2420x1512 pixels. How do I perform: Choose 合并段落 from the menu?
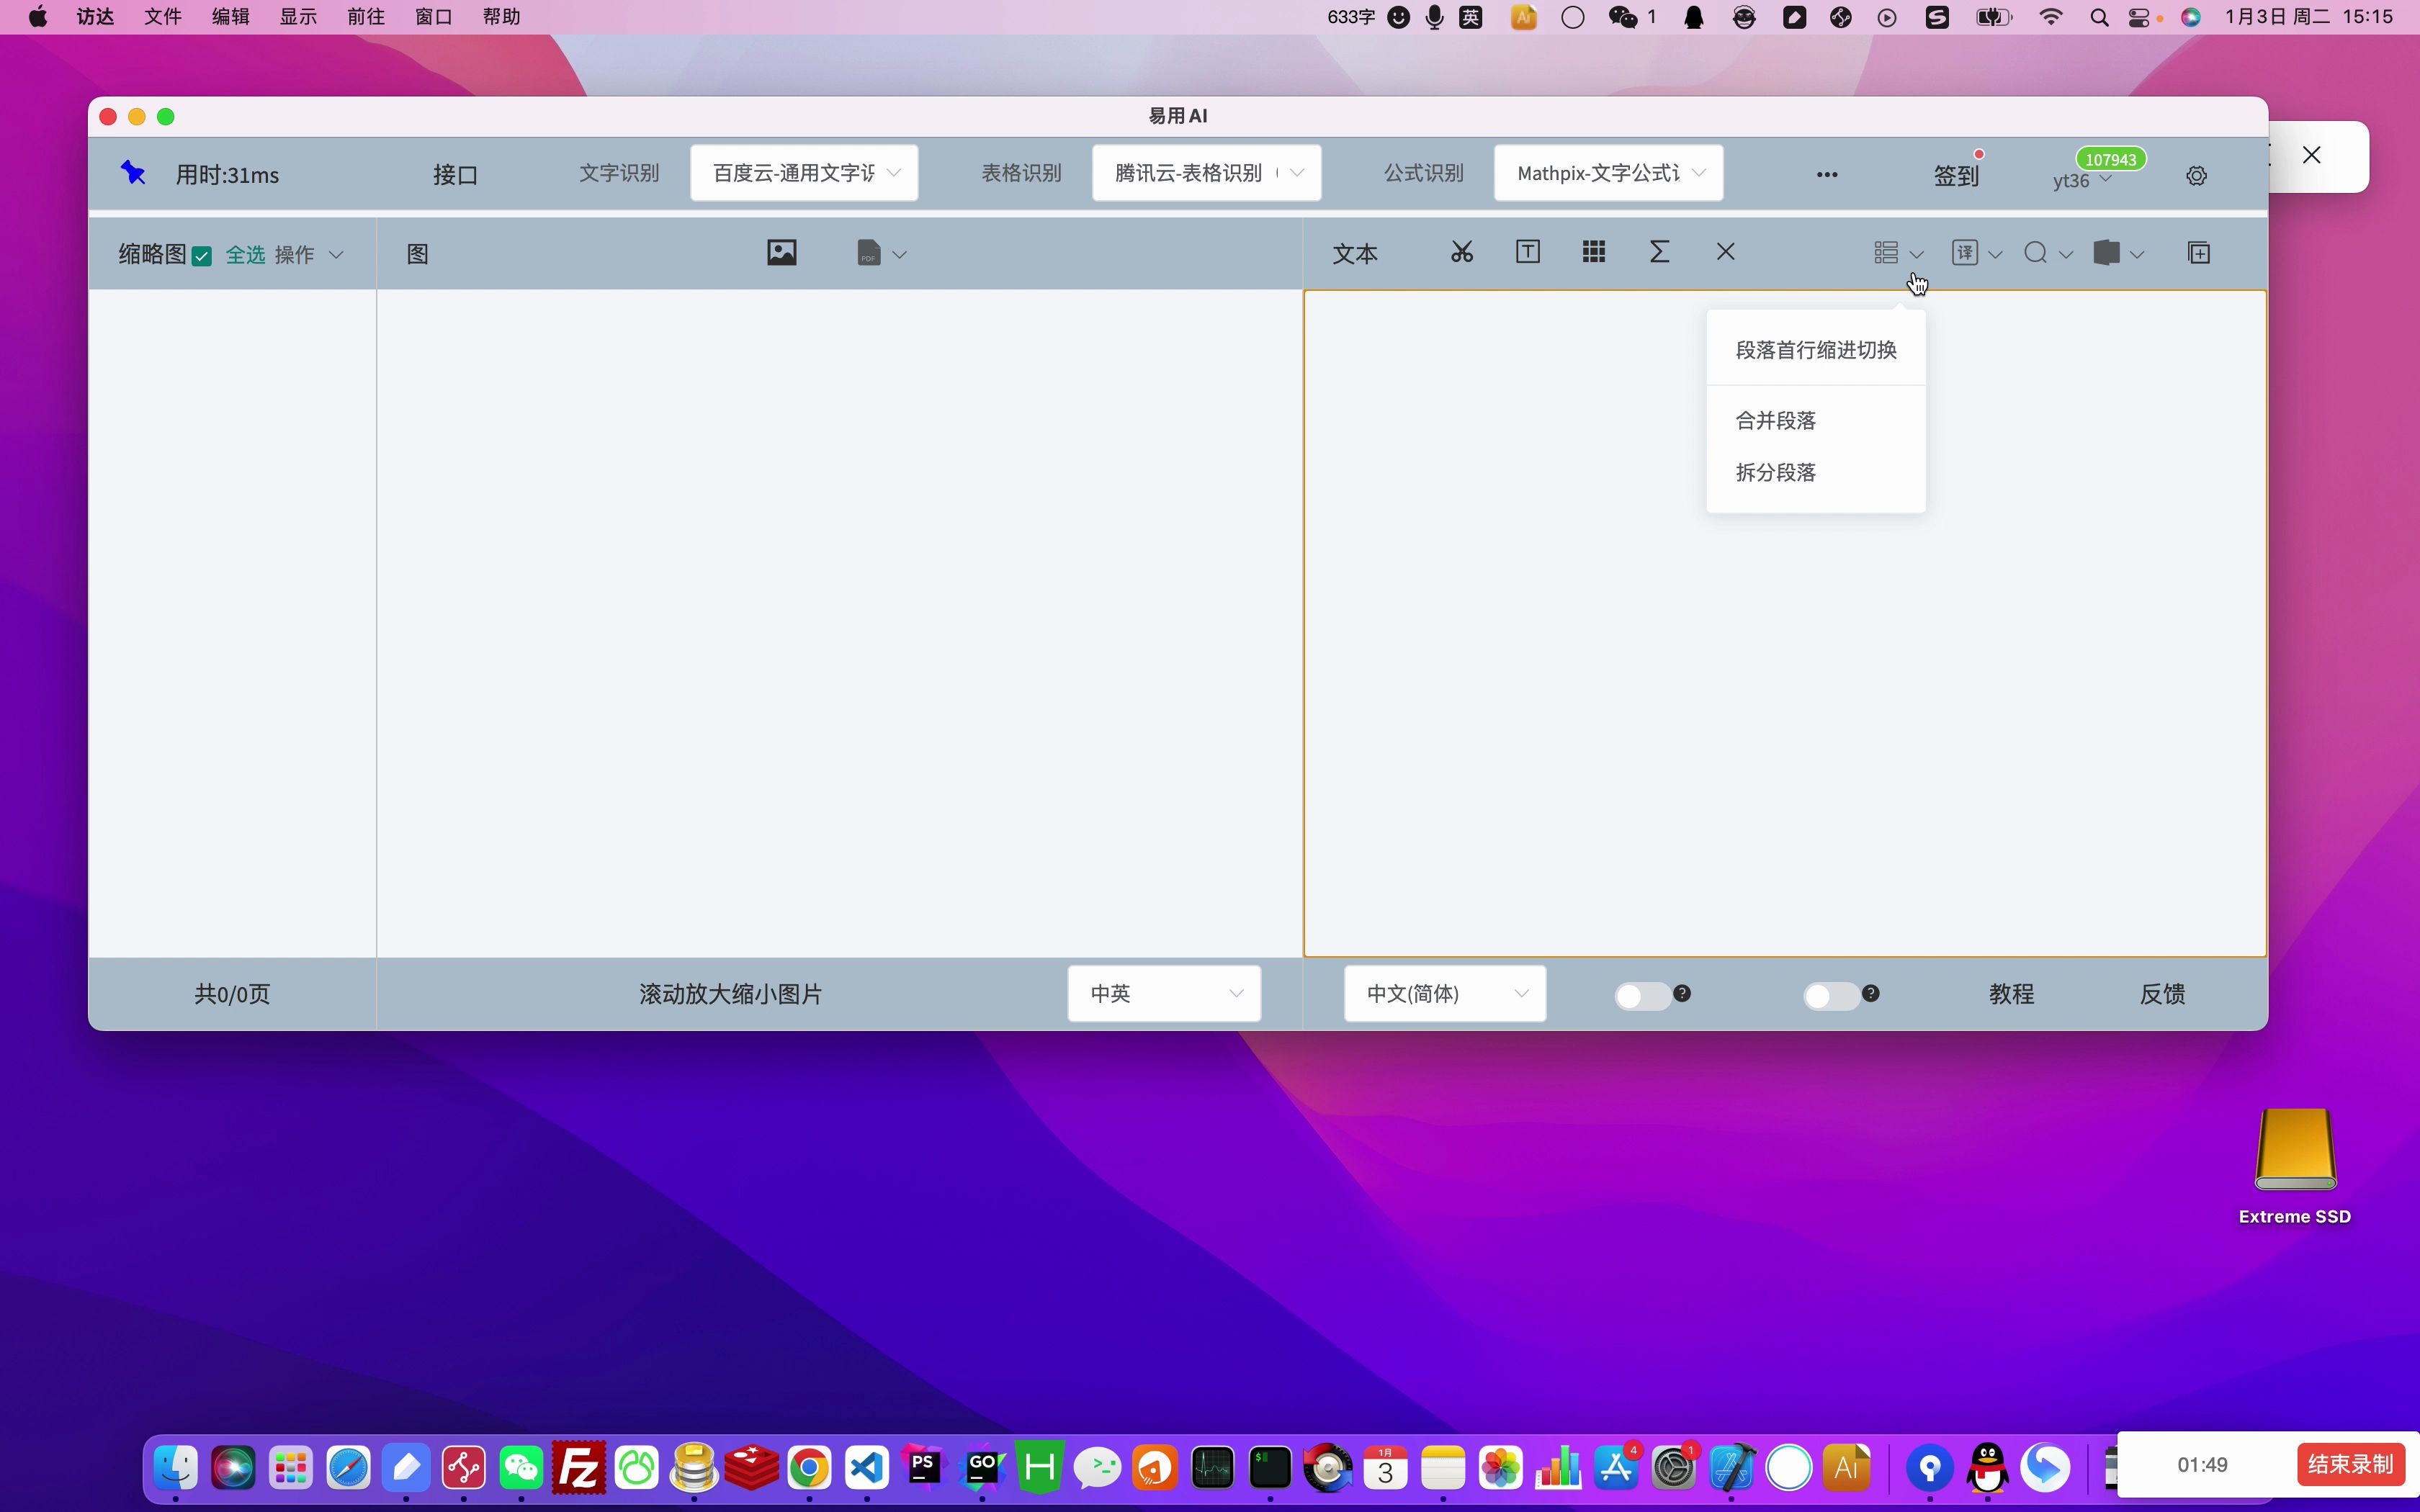(1775, 421)
